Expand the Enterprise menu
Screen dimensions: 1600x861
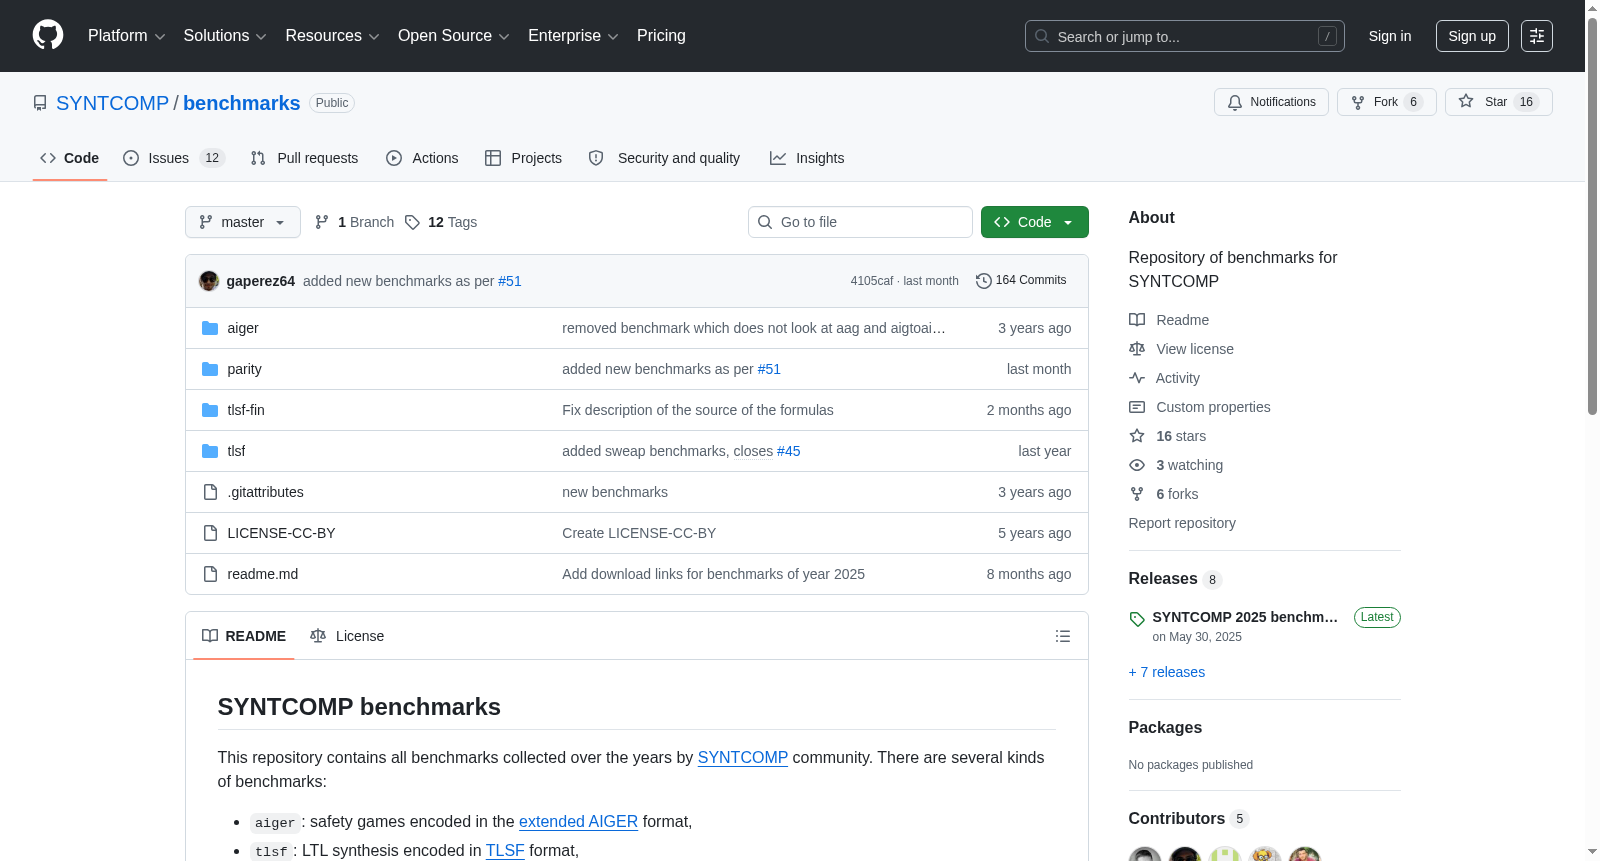tap(574, 36)
